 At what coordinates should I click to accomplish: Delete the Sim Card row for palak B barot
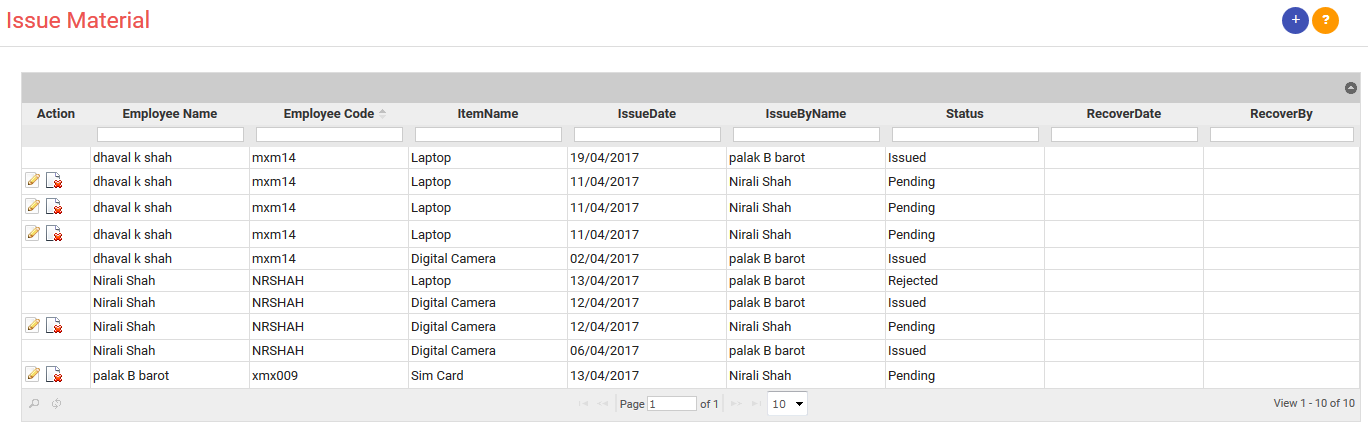tap(55, 375)
